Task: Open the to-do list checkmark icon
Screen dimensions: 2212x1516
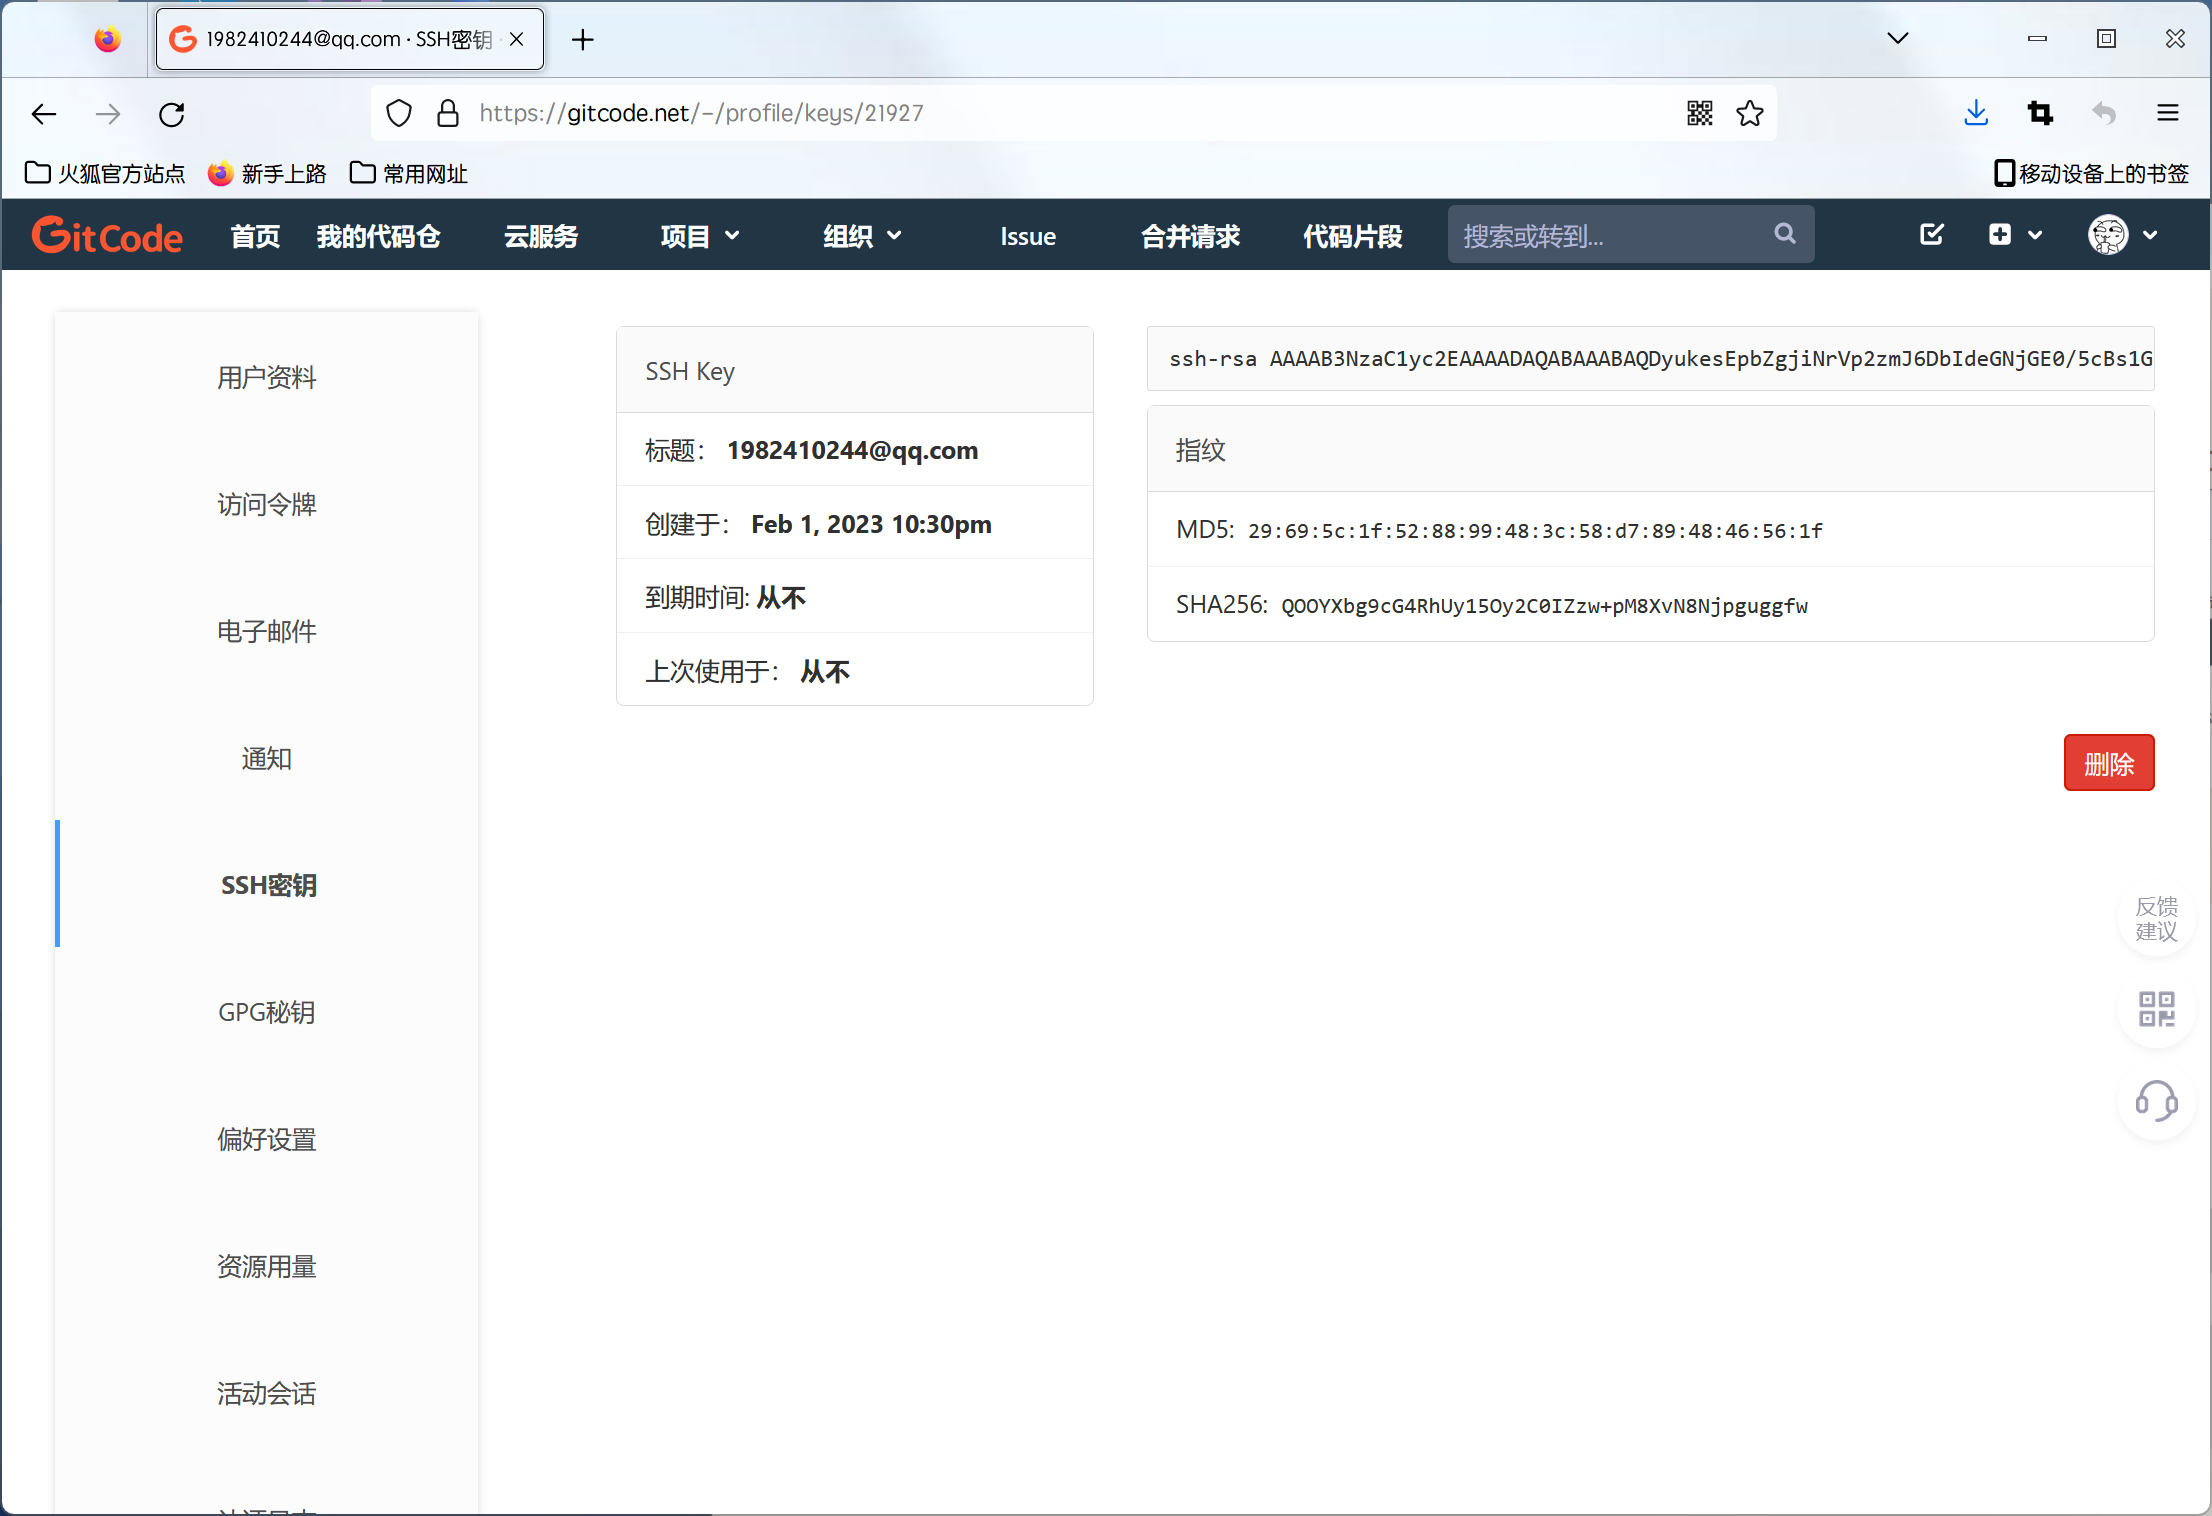Action: tap(1931, 235)
